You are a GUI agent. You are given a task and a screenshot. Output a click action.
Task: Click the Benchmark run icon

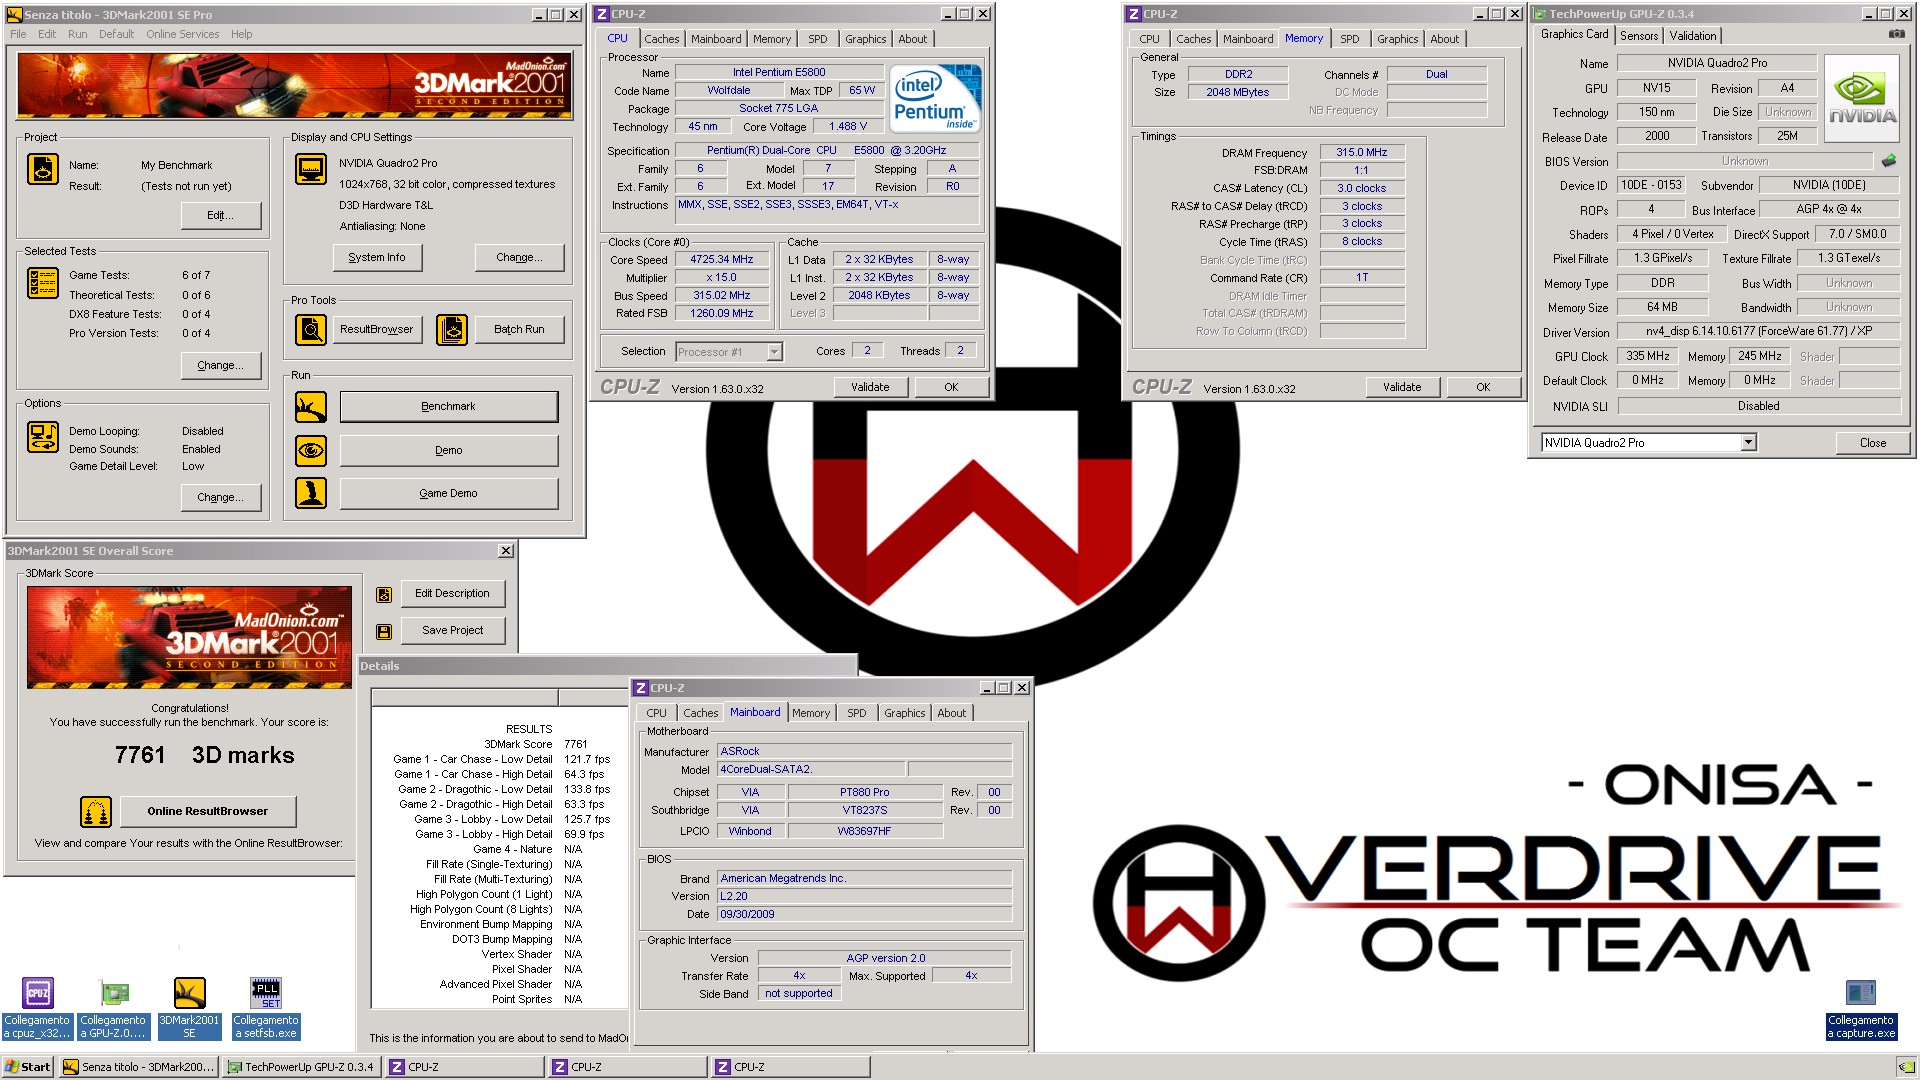coord(311,407)
